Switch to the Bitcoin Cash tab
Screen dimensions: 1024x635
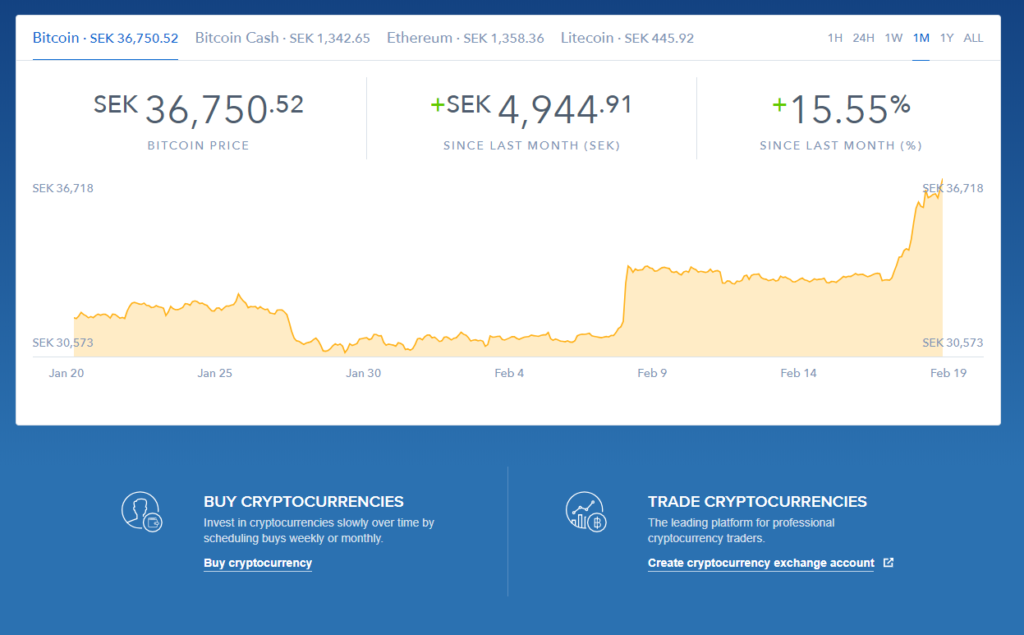[x=284, y=37]
